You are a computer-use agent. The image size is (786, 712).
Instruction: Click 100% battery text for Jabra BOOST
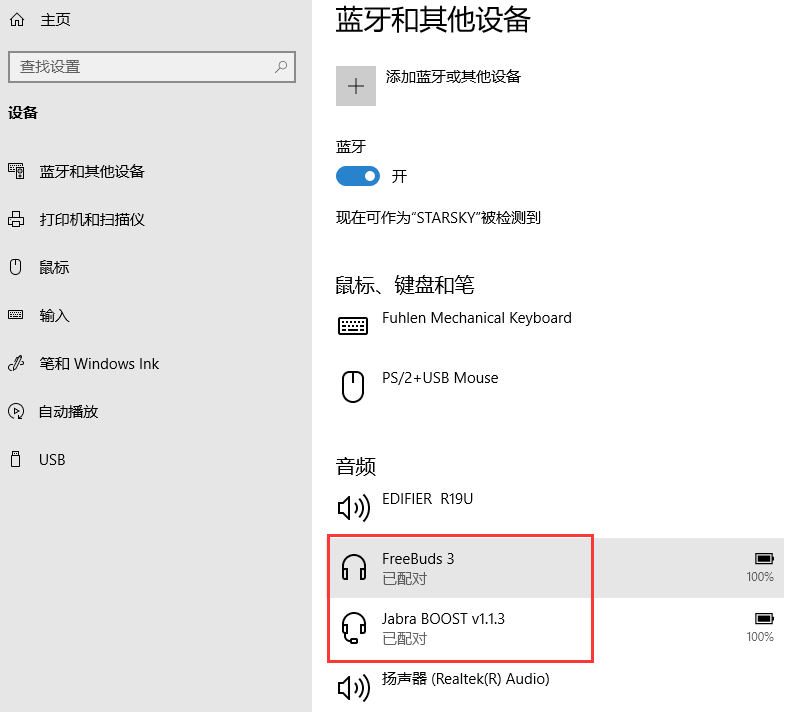760,637
